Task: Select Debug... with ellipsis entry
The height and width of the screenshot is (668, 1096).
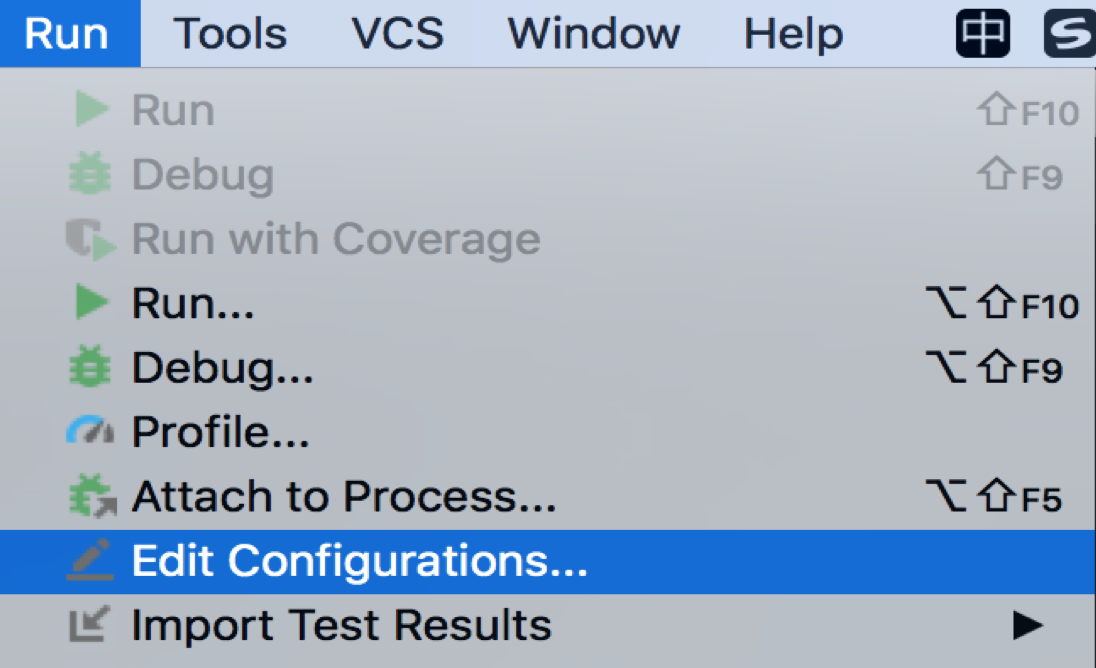Action: 548,368
